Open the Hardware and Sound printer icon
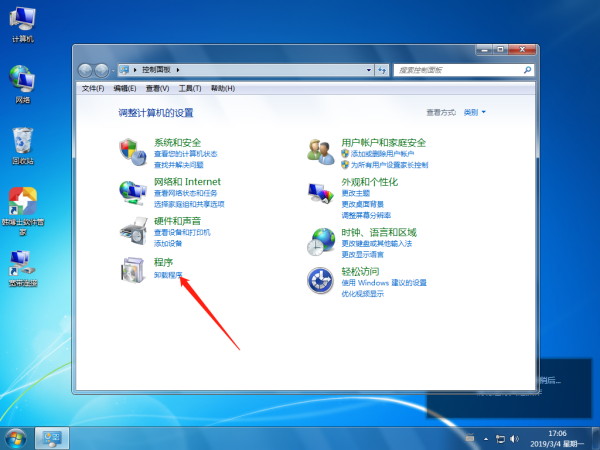 click(x=134, y=231)
